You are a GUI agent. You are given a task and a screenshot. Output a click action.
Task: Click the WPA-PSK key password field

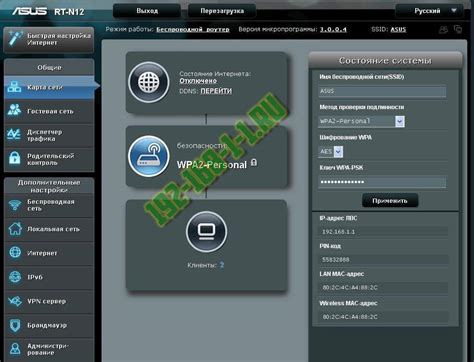382,182
